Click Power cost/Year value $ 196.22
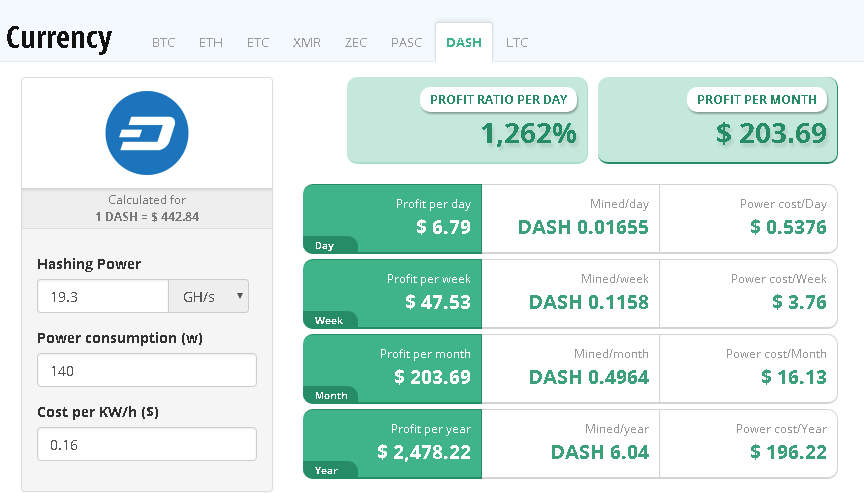The image size is (864, 493). tap(789, 452)
